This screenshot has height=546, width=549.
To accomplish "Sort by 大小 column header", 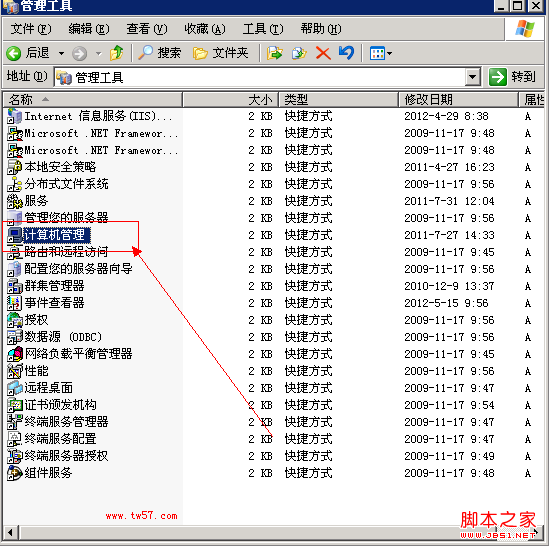I will [231, 100].
